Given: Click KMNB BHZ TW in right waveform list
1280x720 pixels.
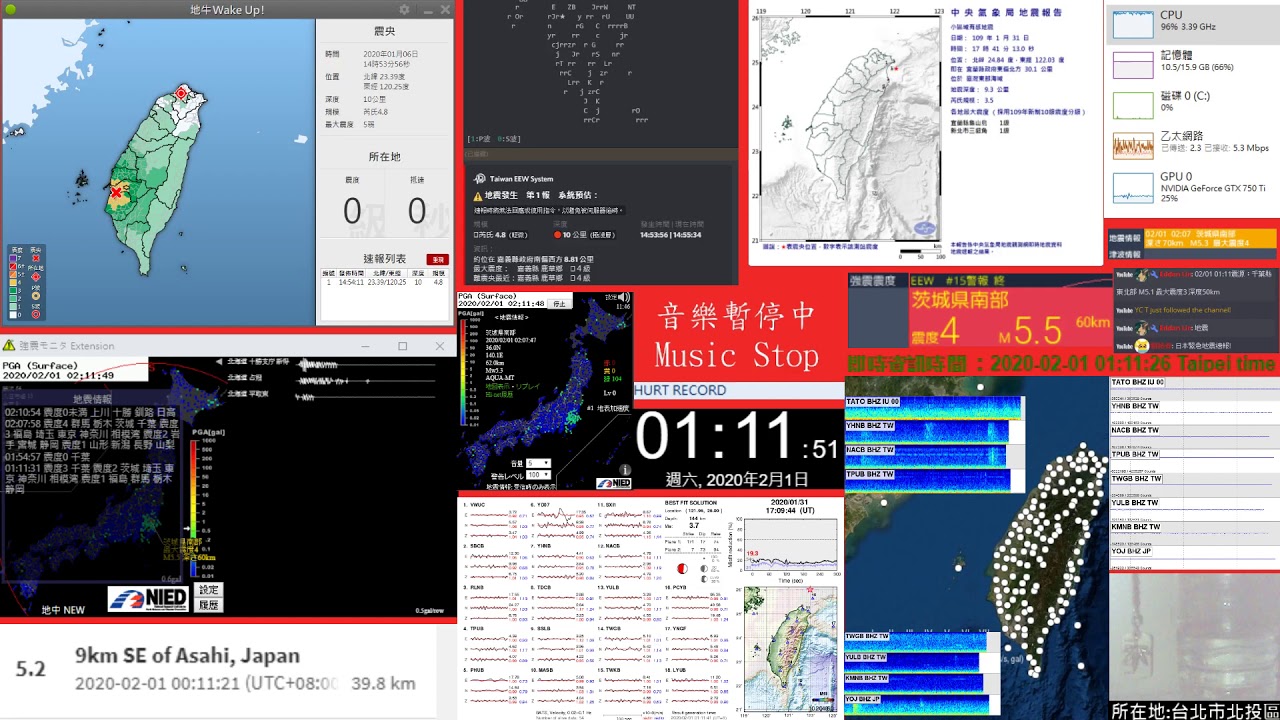Looking at the screenshot, I should coord(1136,527).
